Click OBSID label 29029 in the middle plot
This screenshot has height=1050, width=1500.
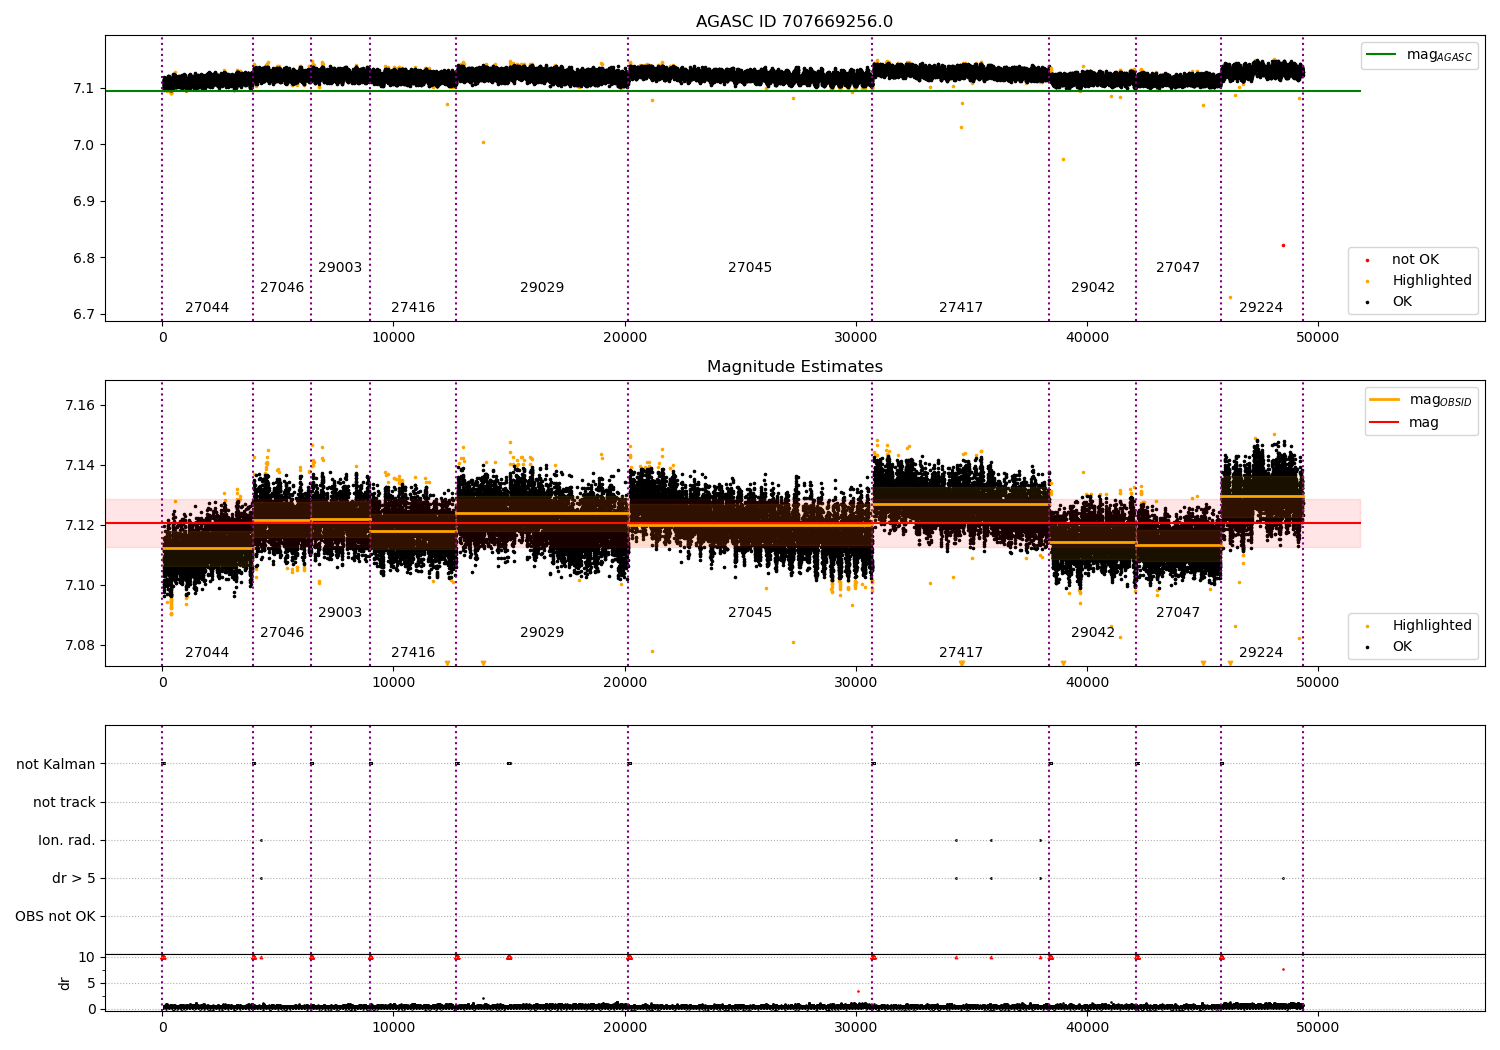[x=542, y=633]
